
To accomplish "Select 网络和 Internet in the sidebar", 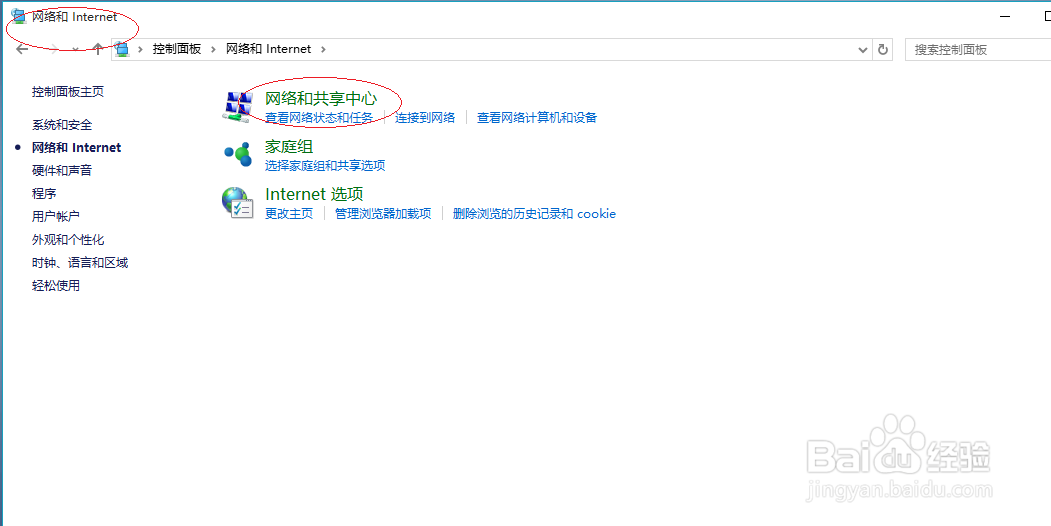I will (76, 147).
